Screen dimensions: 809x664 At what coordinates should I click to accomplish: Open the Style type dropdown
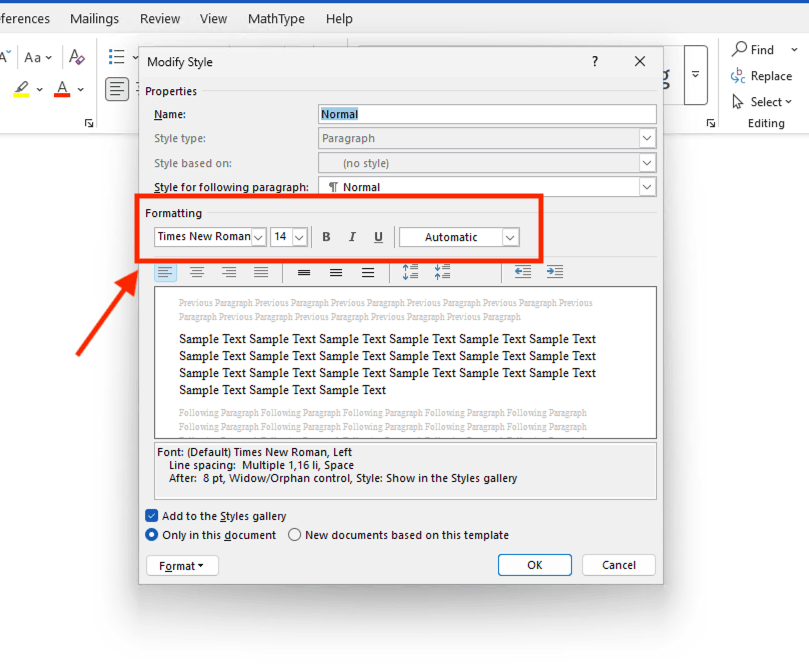click(646, 138)
